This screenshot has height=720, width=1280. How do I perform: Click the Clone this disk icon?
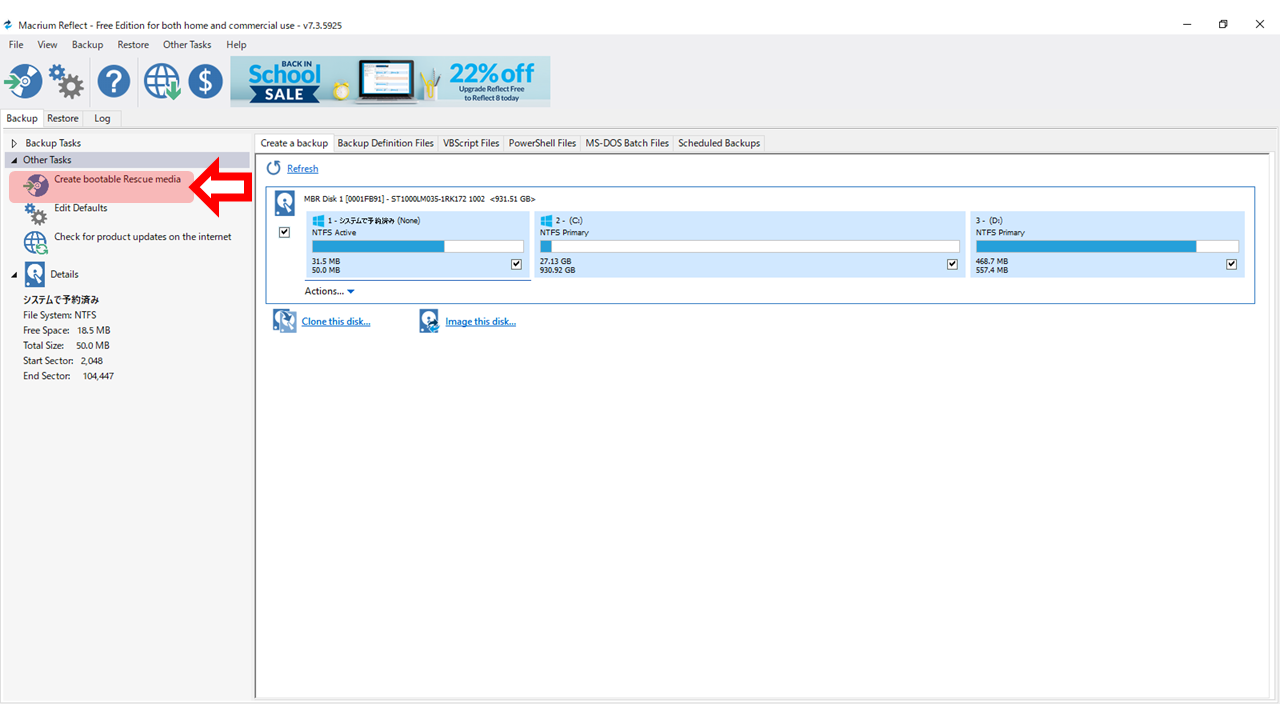point(285,321)
